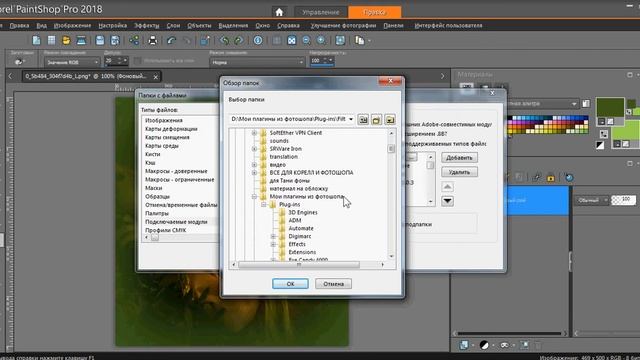Select the Automate folder
Viewport: 640px width, 360px height.
point(301,228)
